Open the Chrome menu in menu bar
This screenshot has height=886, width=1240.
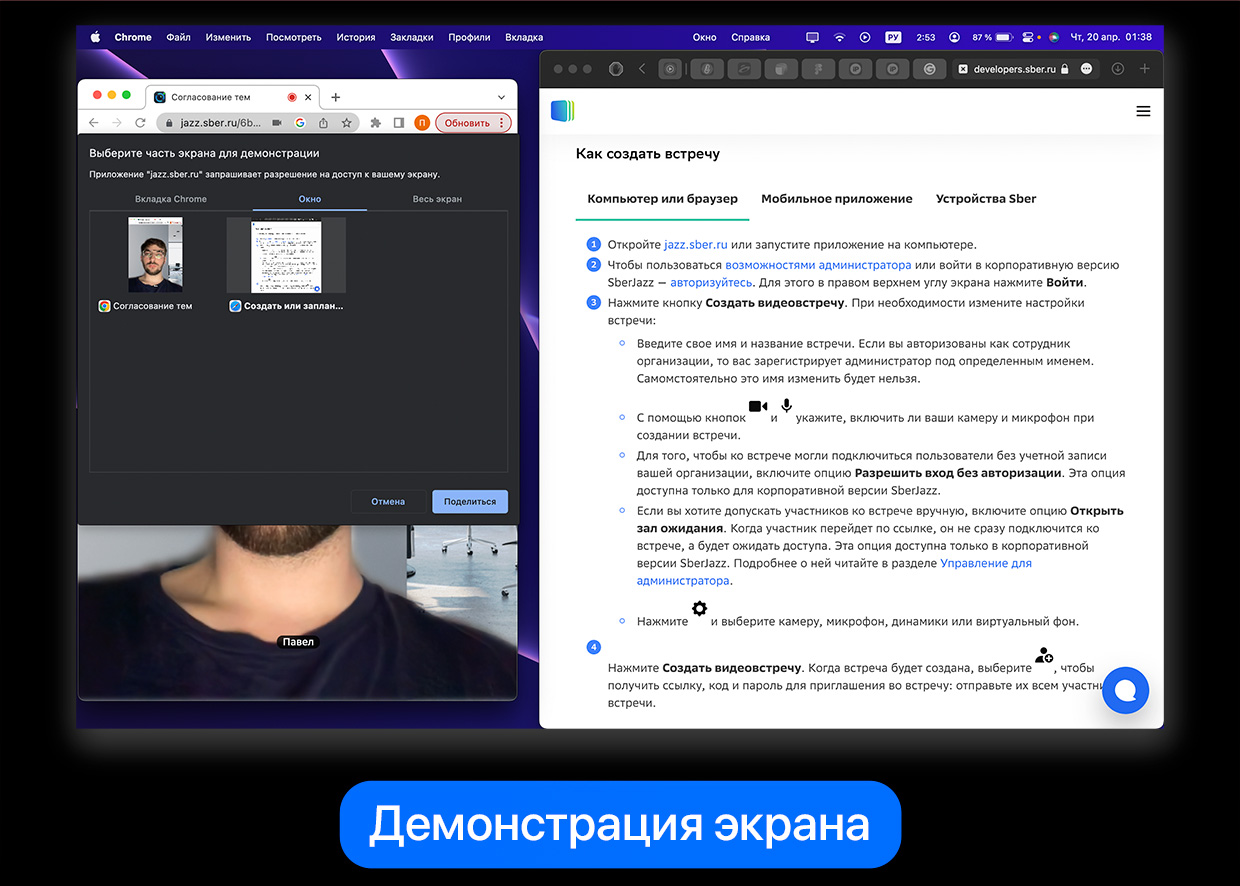(x=133, y=37)
